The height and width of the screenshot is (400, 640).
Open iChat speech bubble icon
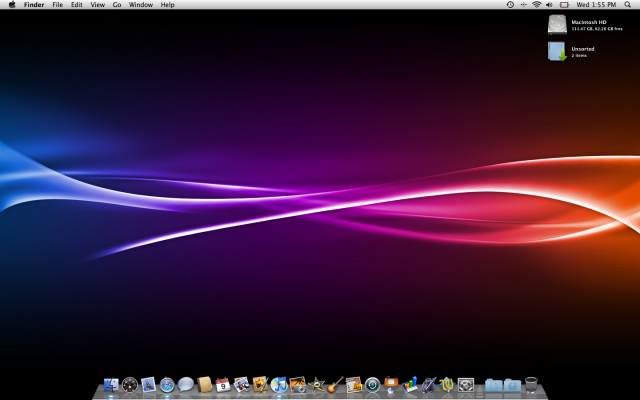[186, 384]
